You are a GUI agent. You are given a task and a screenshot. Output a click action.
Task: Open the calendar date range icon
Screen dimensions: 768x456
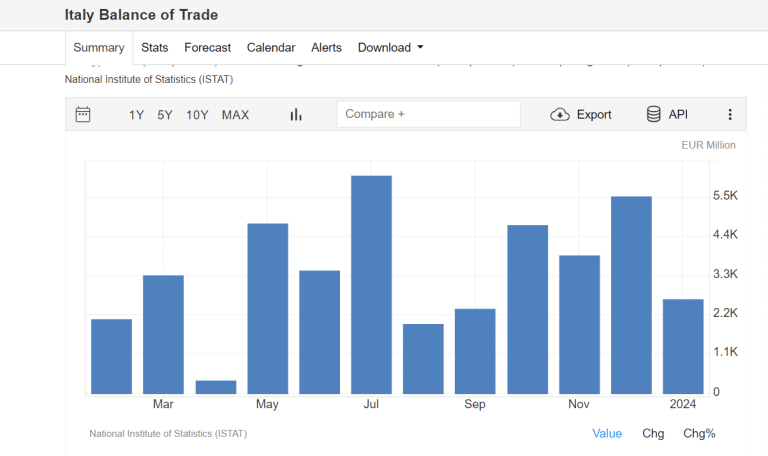coord(83,115)
